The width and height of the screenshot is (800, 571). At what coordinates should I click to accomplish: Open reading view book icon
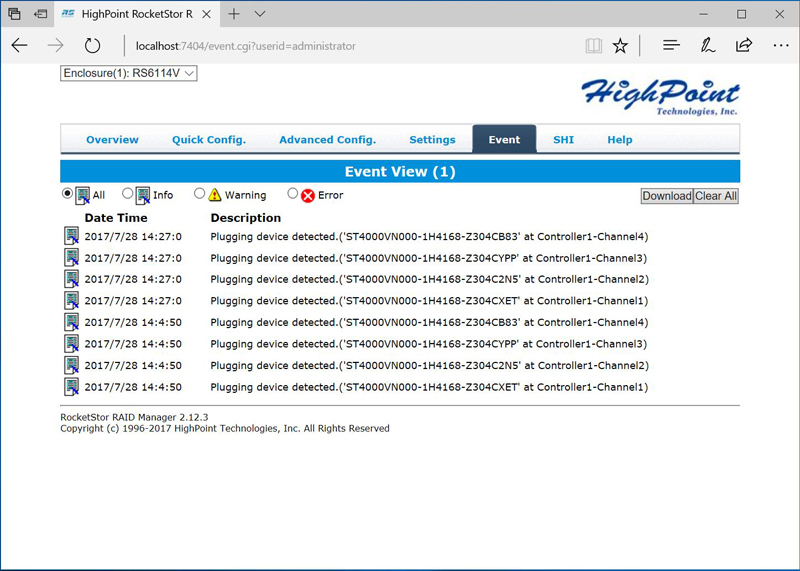(x=593, y=46)
